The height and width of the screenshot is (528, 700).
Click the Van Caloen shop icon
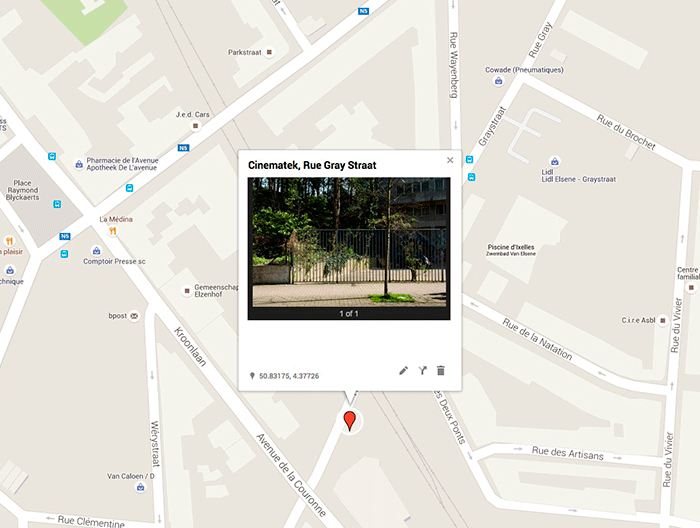coord(141,487)
